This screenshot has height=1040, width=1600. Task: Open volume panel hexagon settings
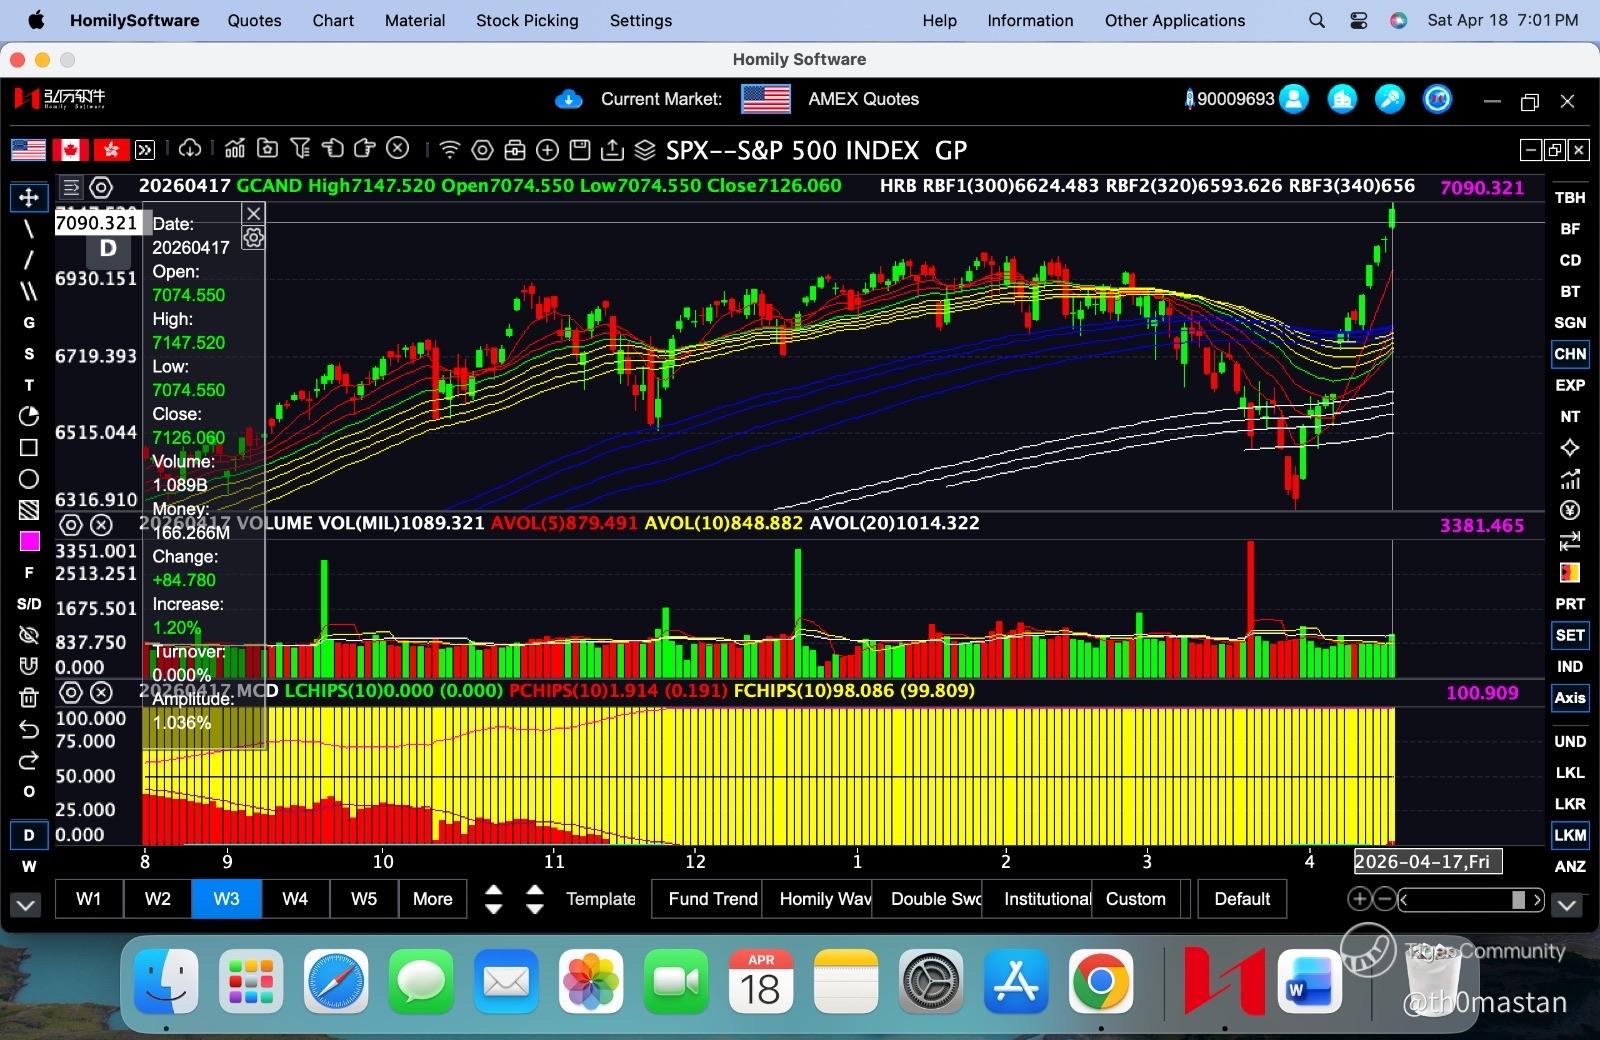click(x=70, y=524)
